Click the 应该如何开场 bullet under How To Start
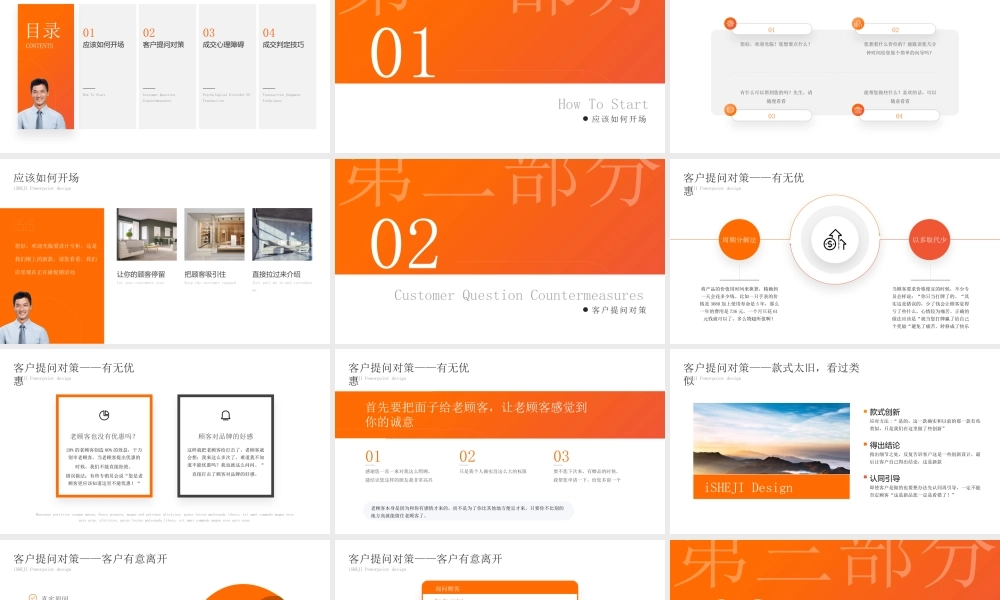1000x600 pixels. point(615,119)
